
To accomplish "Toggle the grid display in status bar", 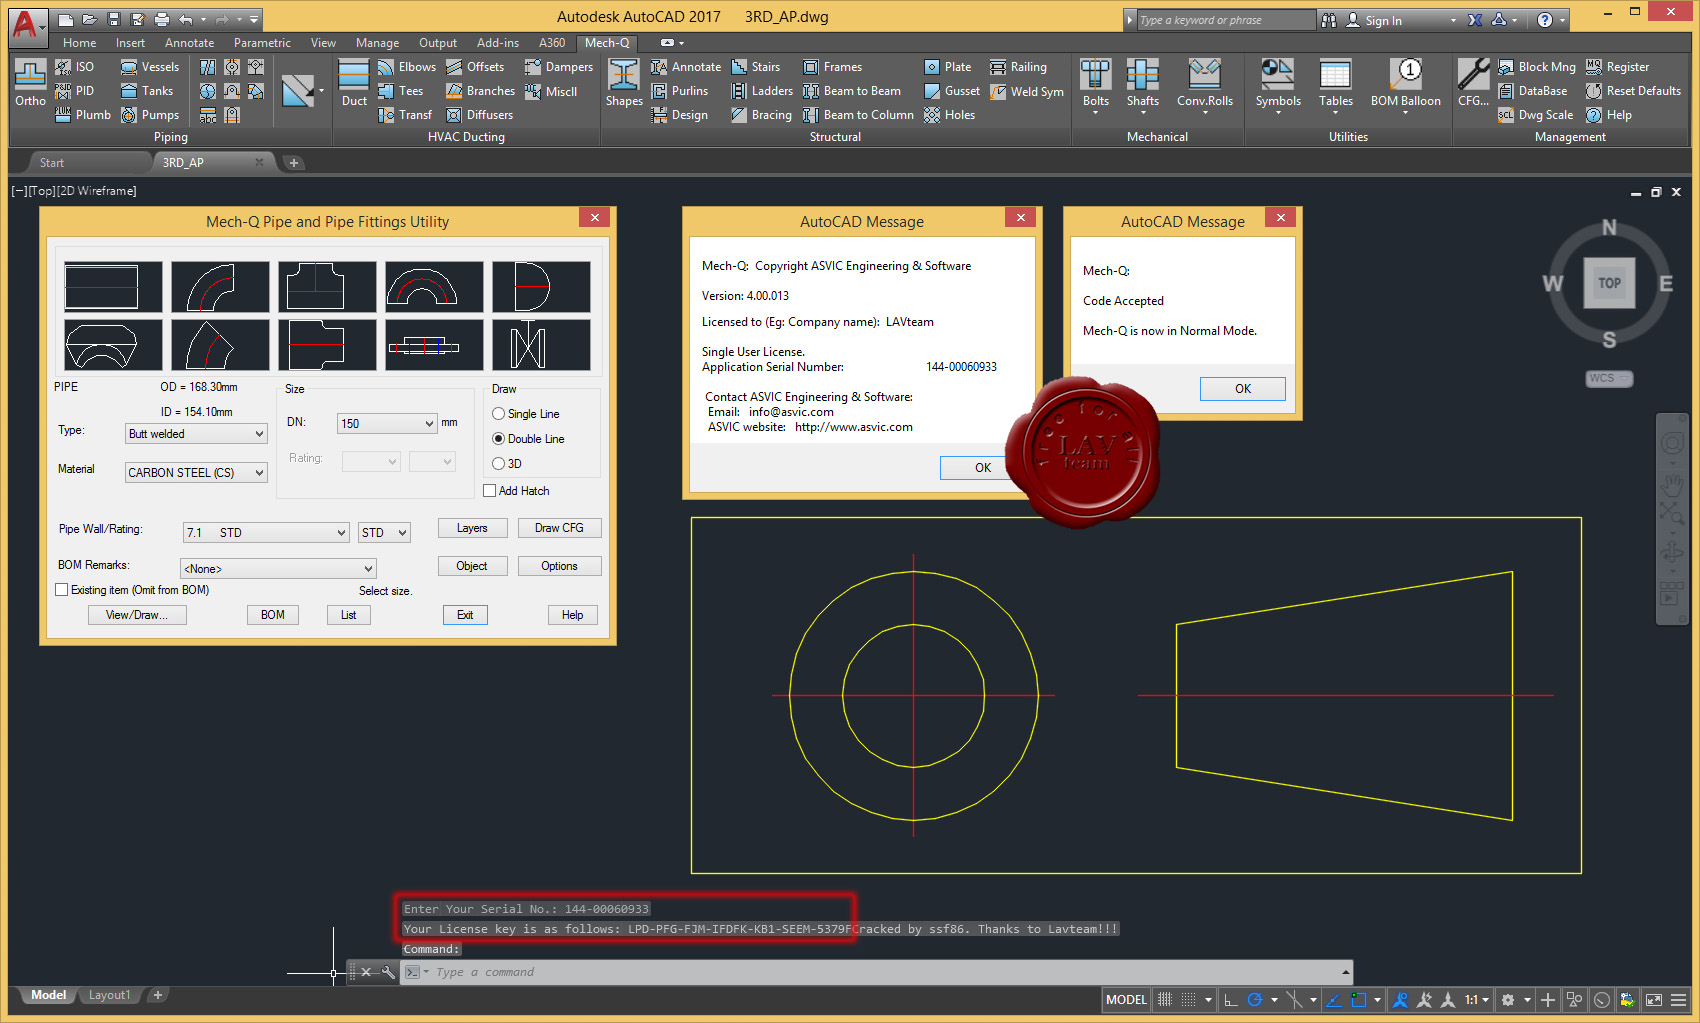I will [1164, 999].
